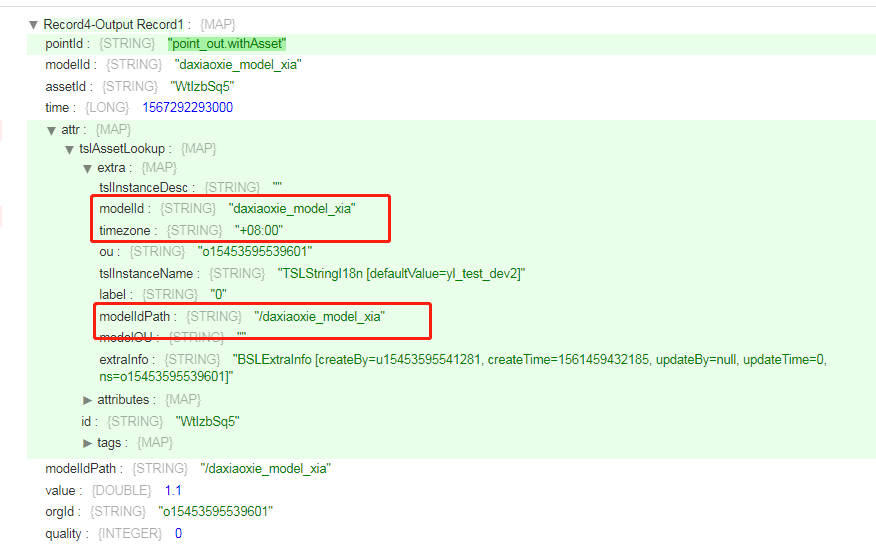Select modelId inside the extra map

125,209
